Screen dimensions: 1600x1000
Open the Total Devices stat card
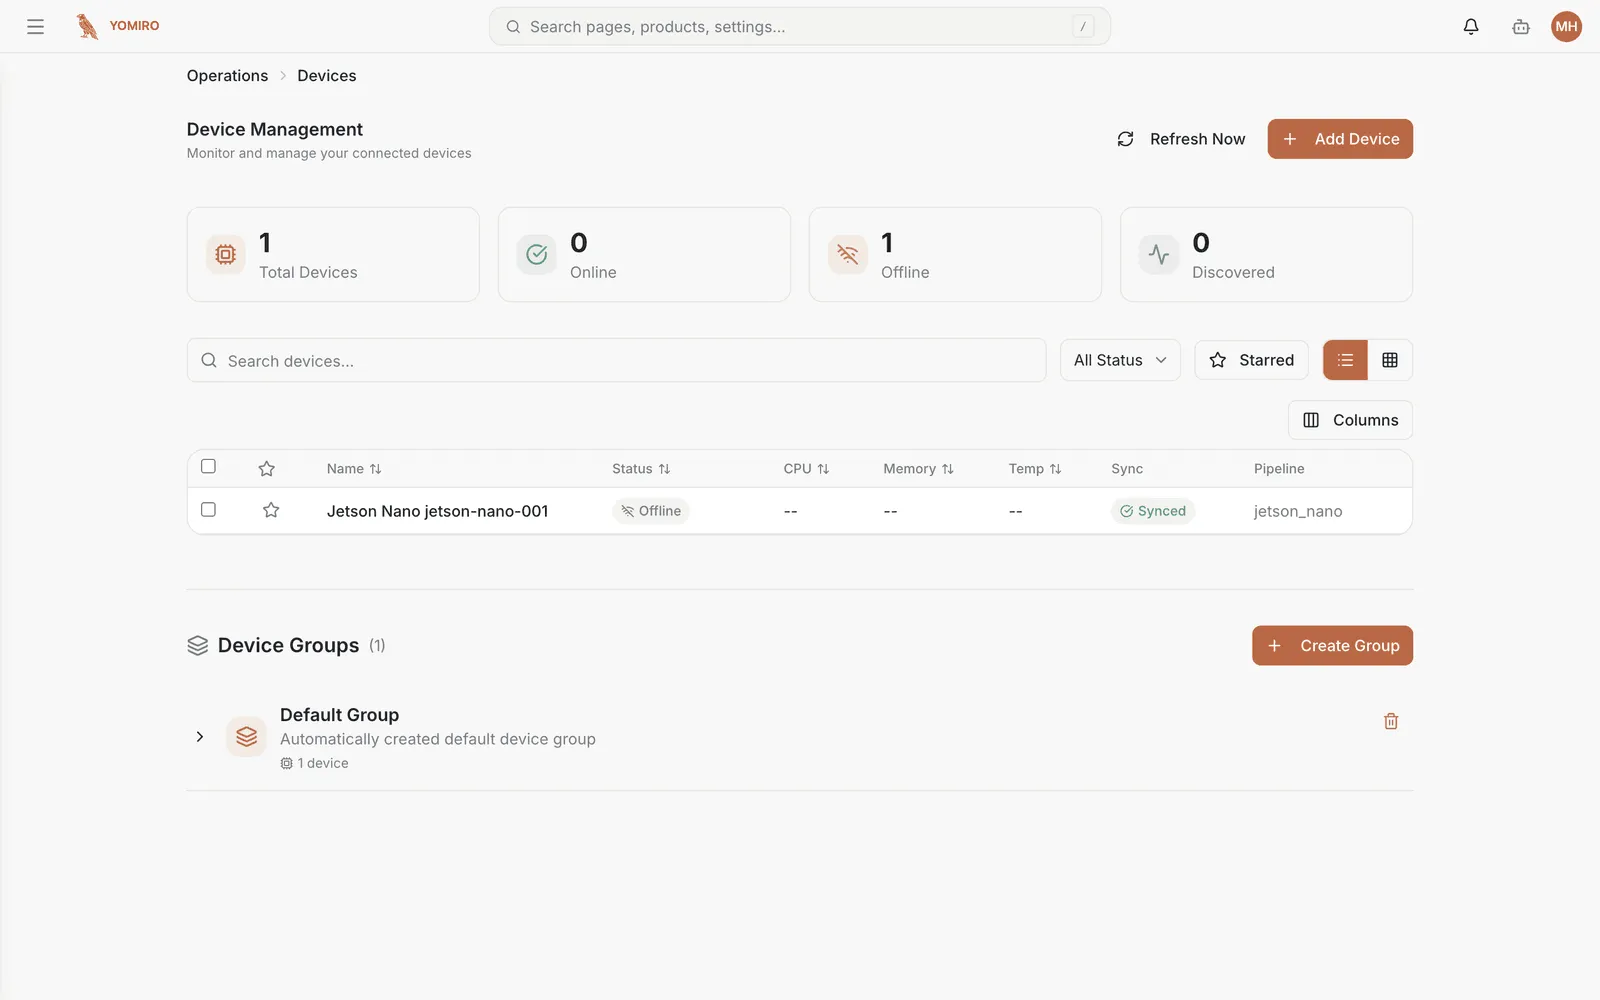pos(333,255)
